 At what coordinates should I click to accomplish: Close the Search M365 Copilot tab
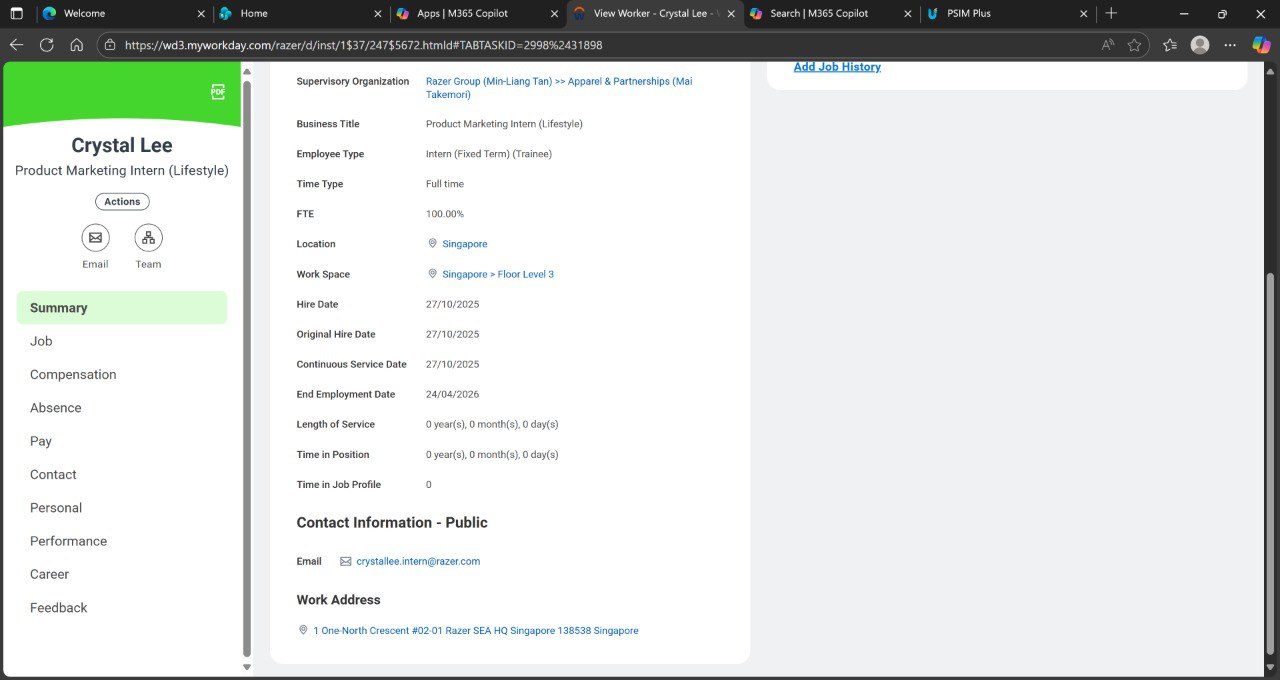[908, 14]
